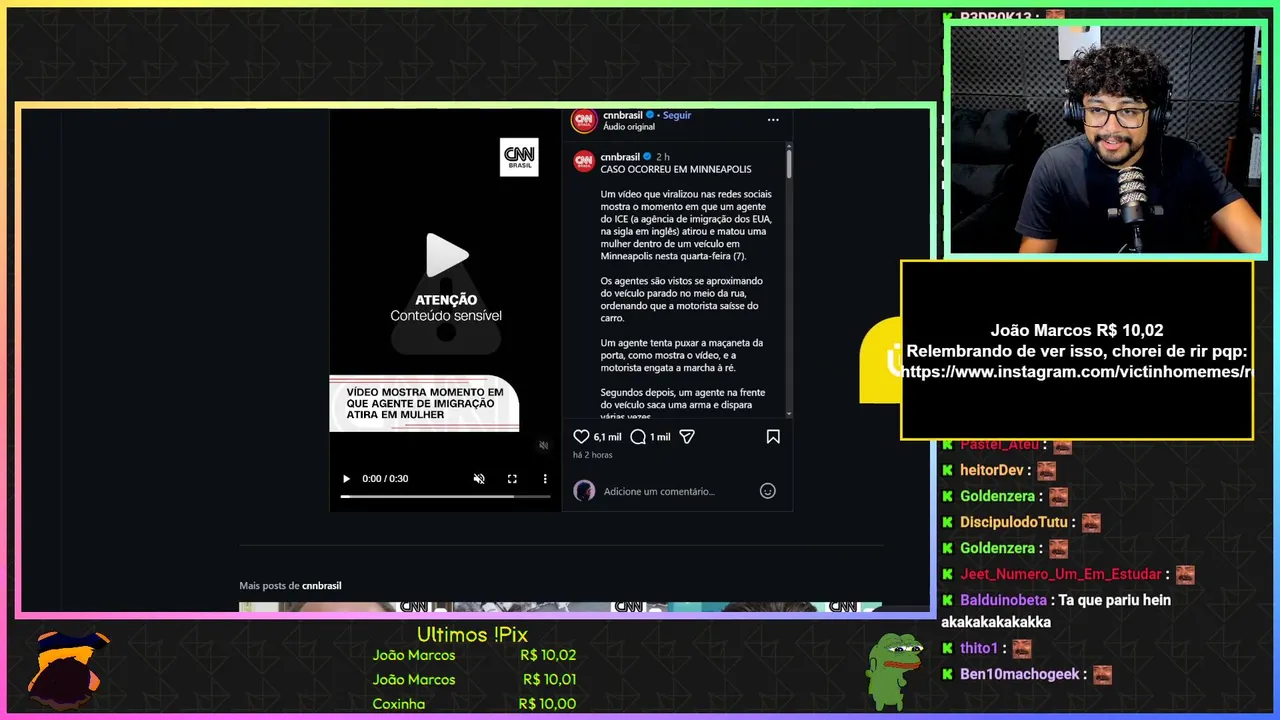Open video player more options (vertical dots)
This screenshot has height=720, width=1280.
point(545,479)
